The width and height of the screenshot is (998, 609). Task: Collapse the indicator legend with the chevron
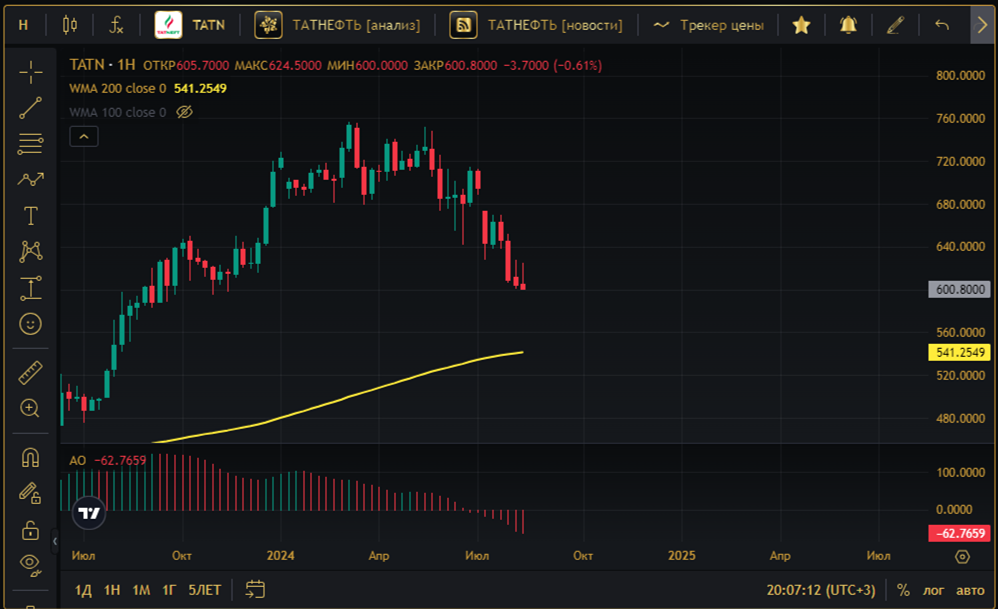pos(83,136)
